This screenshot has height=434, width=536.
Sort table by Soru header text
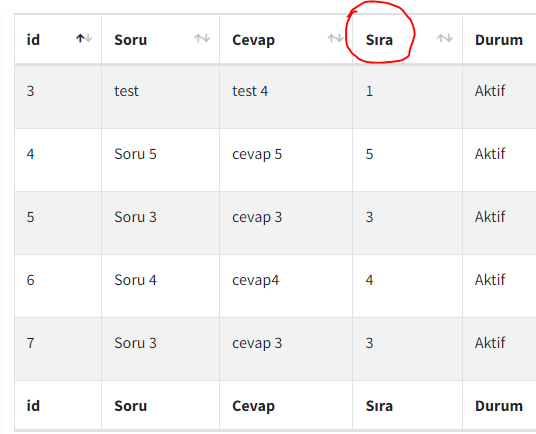point(131,40)
